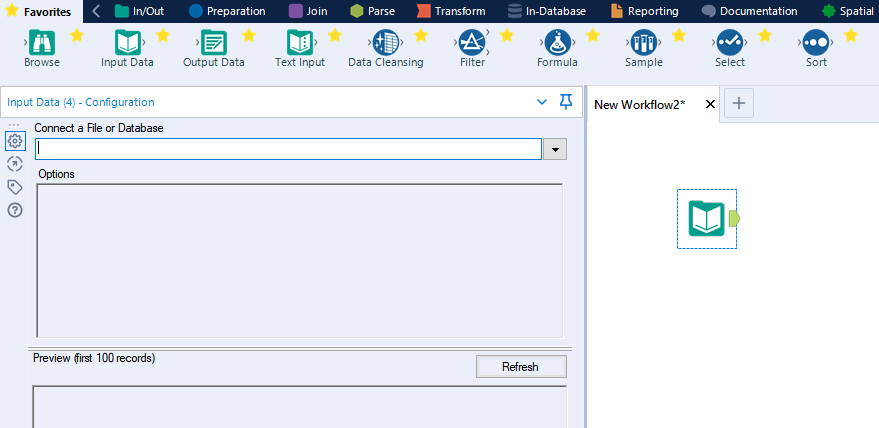
Task: Toggle favorite star next to Sample
Action: coord(679,35)
